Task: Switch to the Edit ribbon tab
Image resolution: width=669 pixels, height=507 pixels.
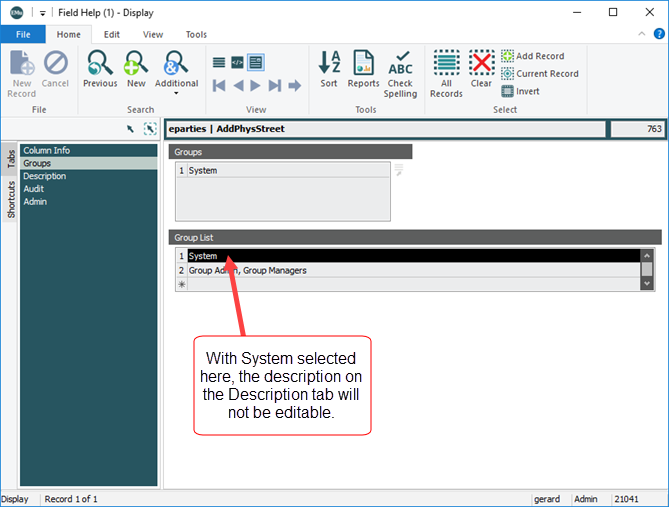Action: point(112,34)
